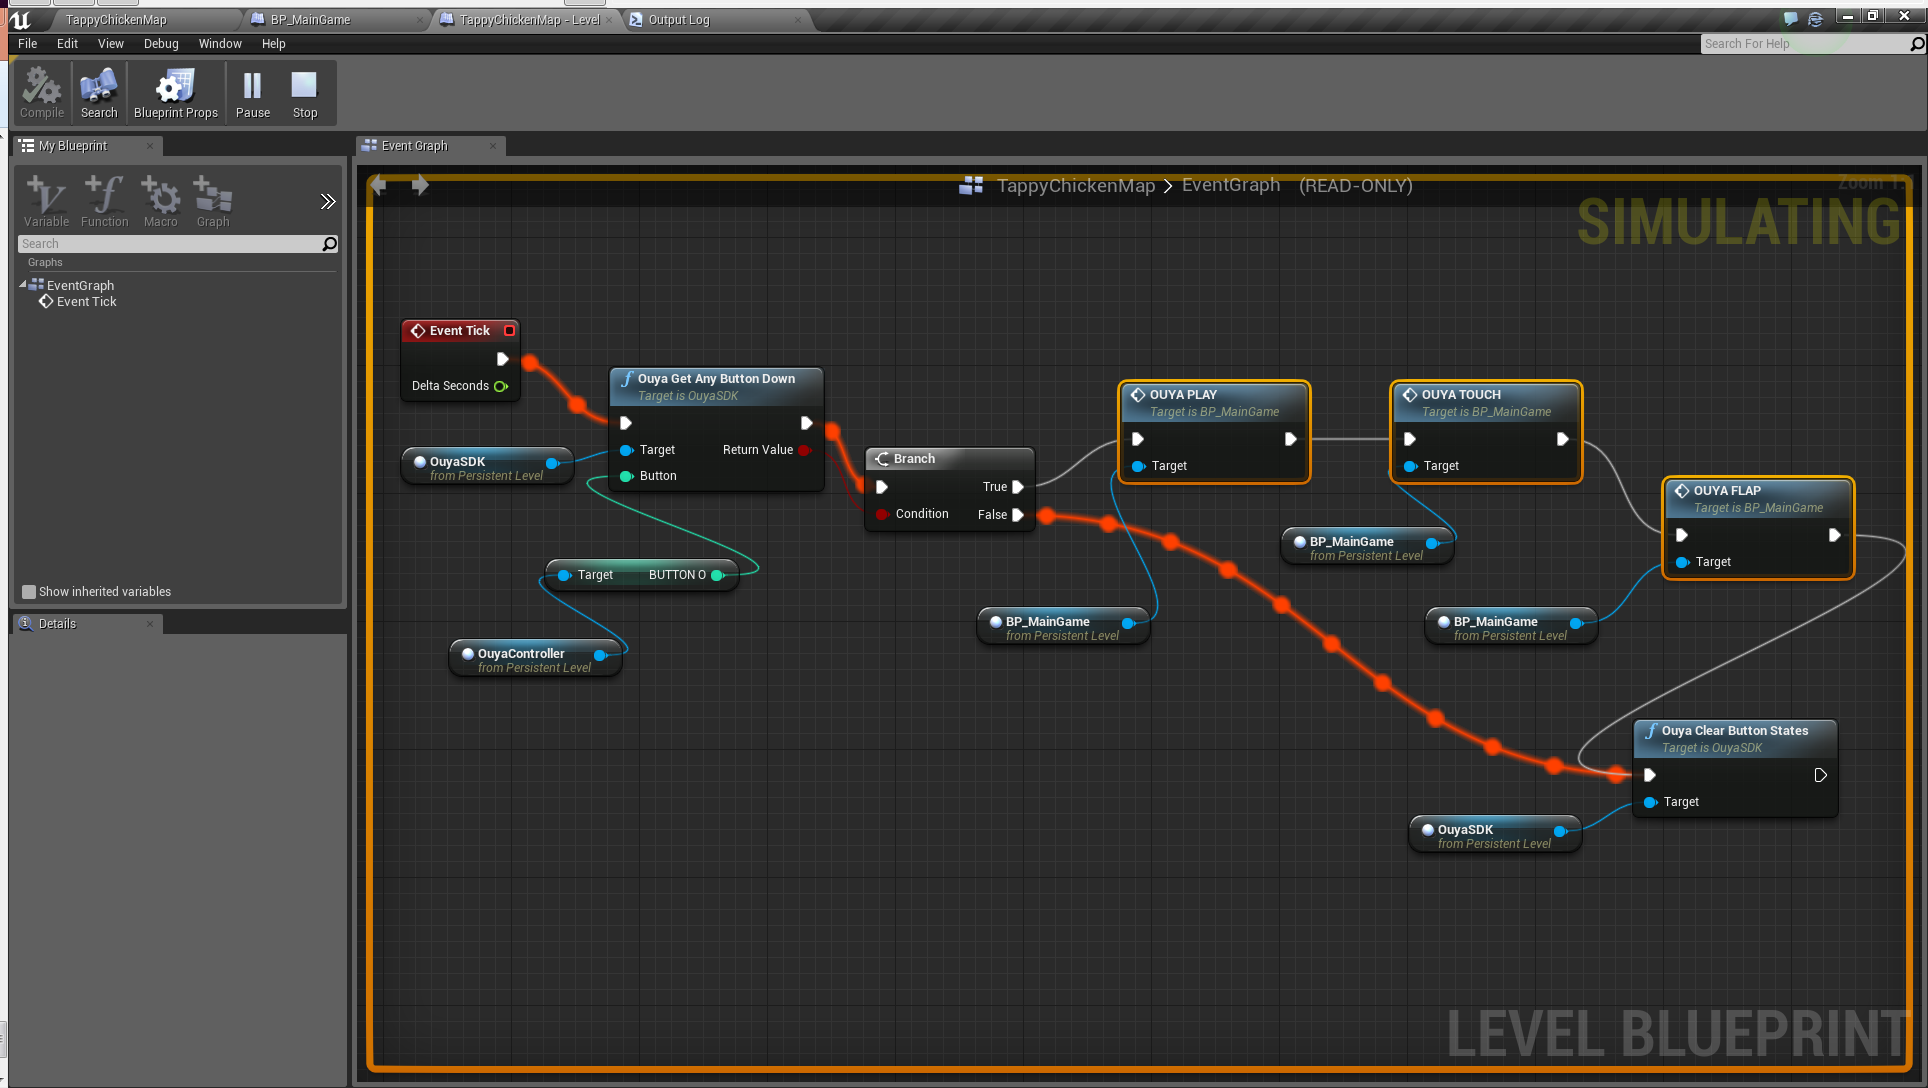Click the Button pin color on Ouya node
Viewport: 1928px width, 1088px height.
point(627,476)
